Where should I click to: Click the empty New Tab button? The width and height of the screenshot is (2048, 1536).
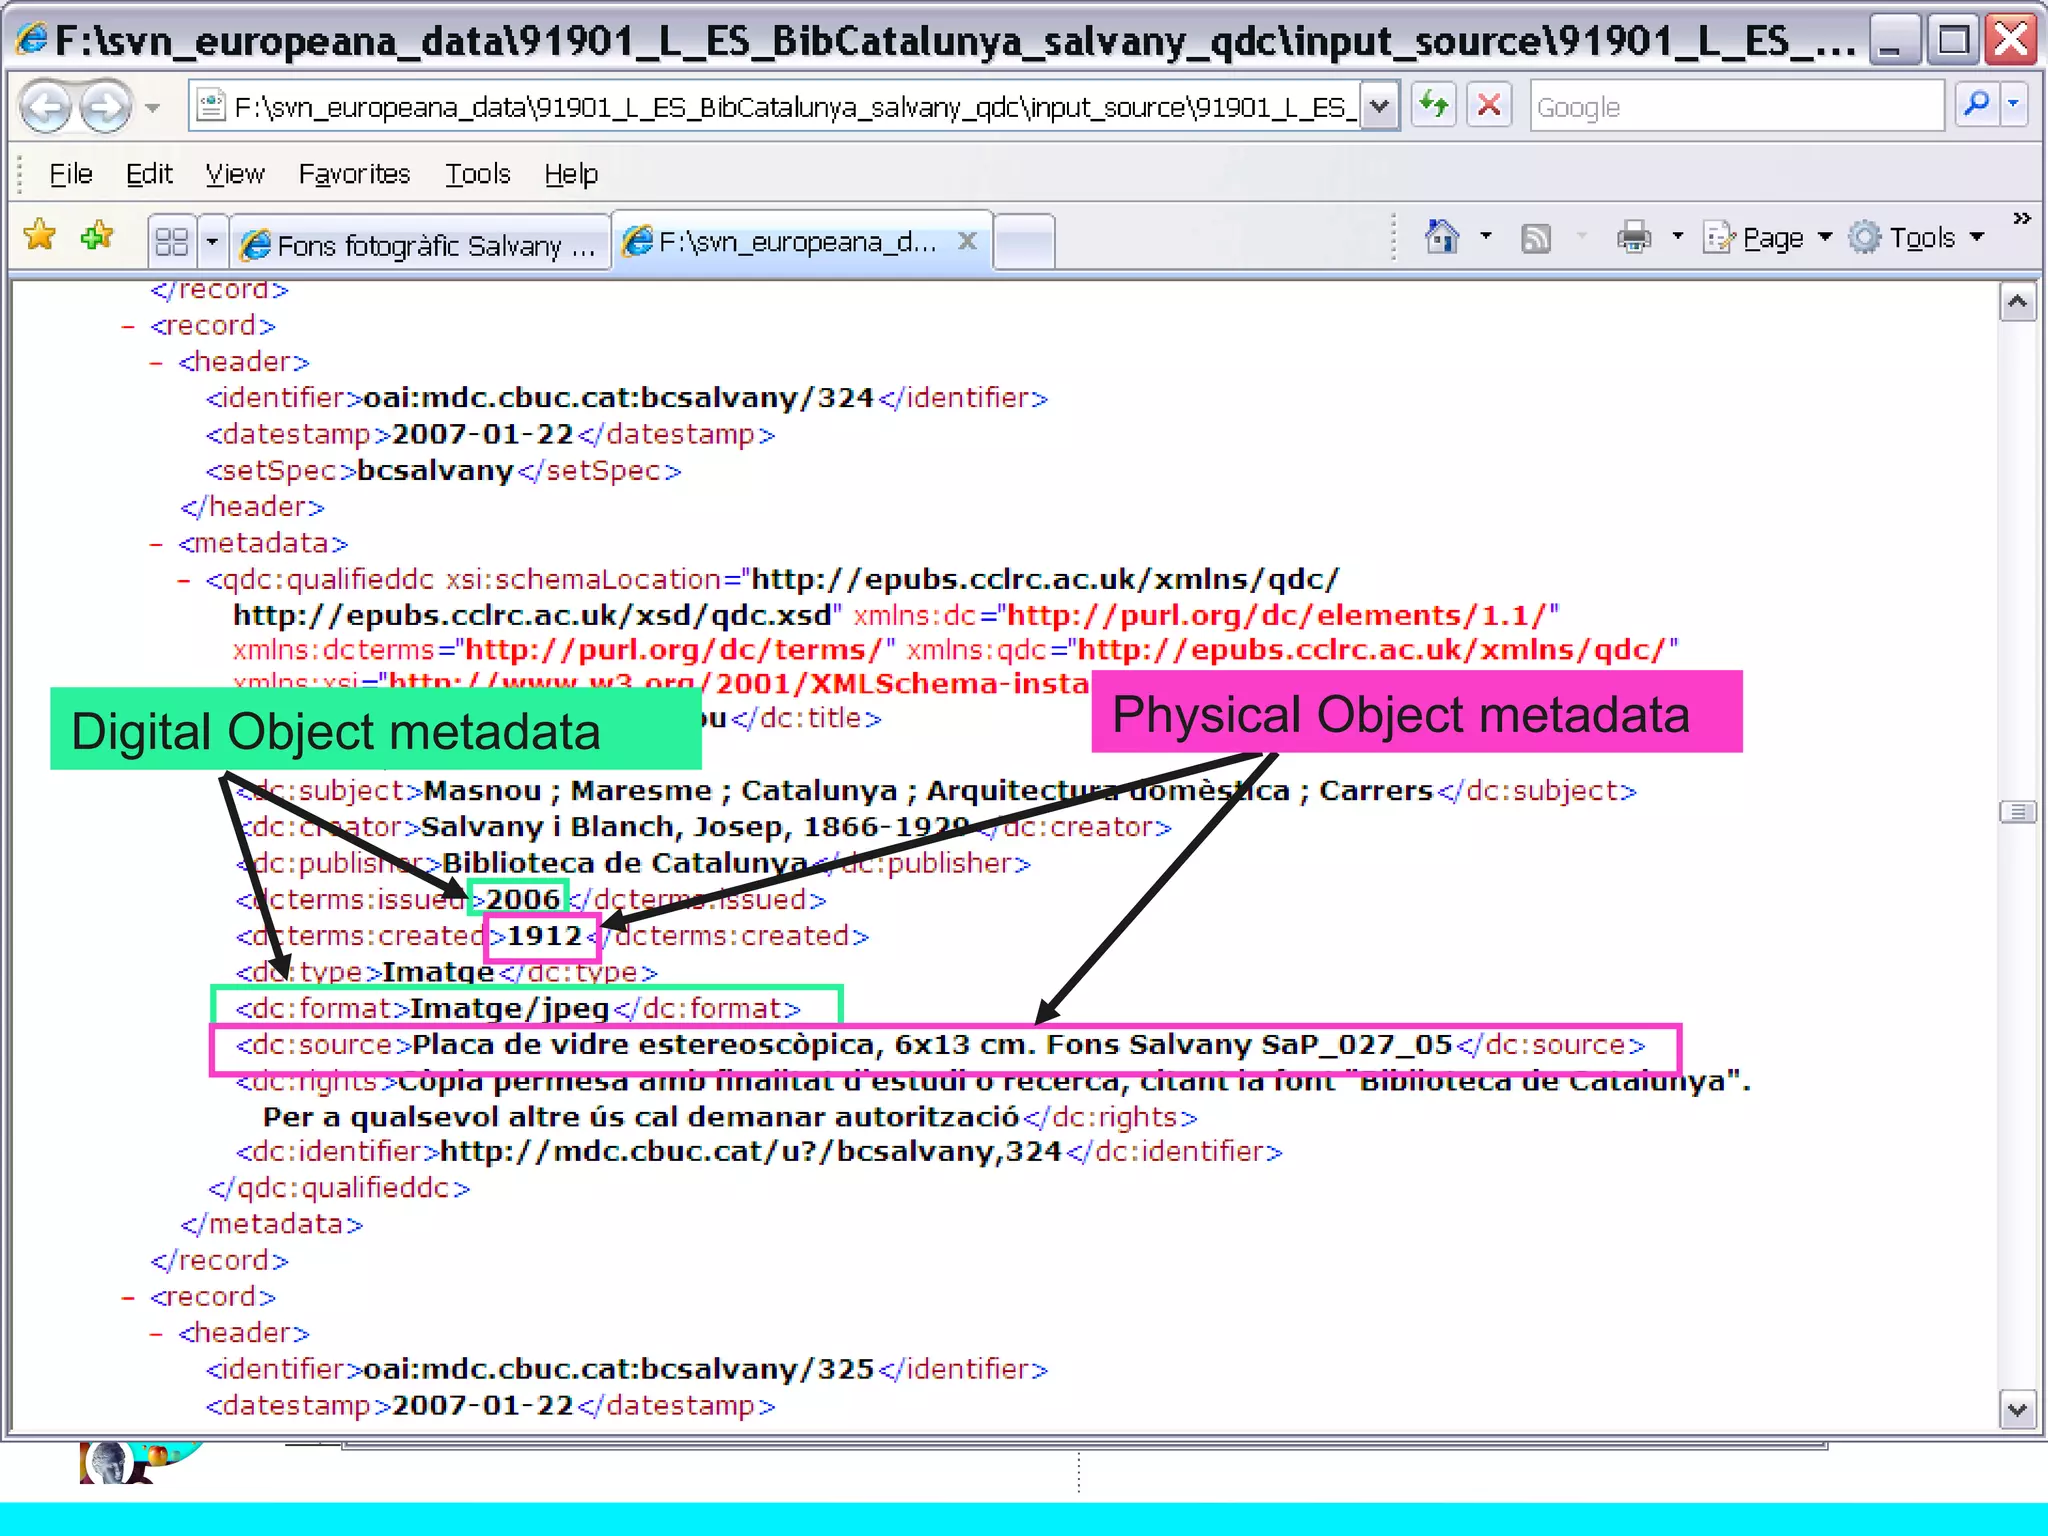[1024, 242]
